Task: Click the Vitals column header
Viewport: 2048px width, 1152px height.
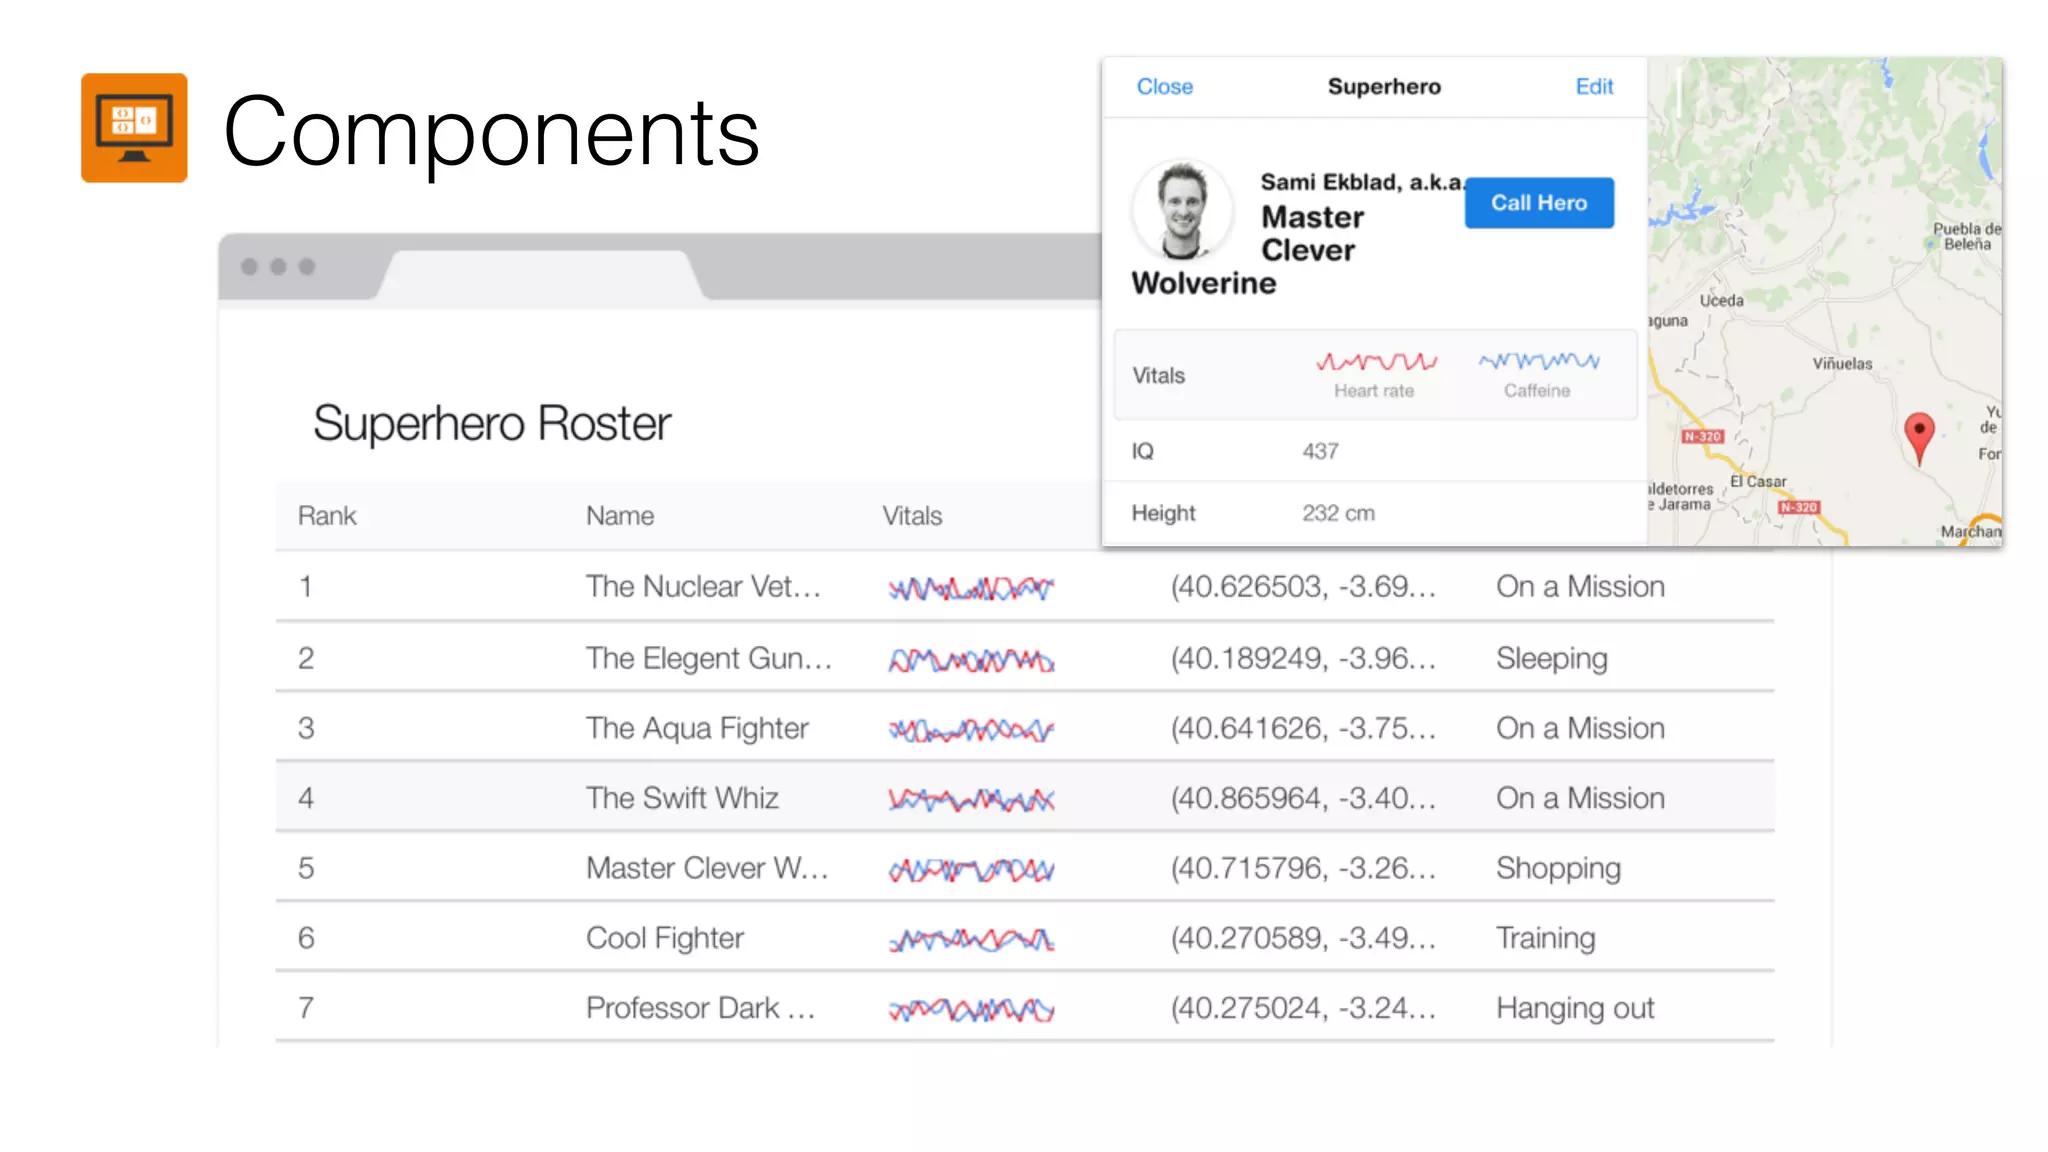Action: coord(912,516)
